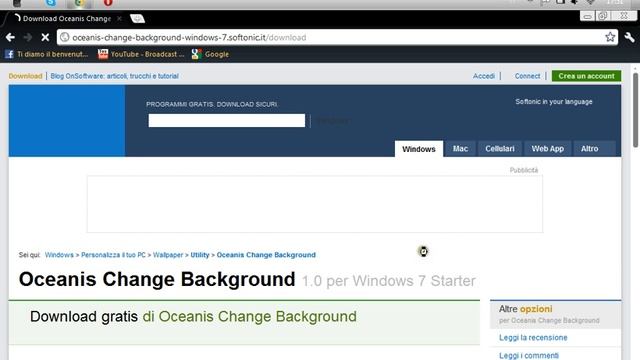Switch to the Windows platform tab

tap(418, 149)
